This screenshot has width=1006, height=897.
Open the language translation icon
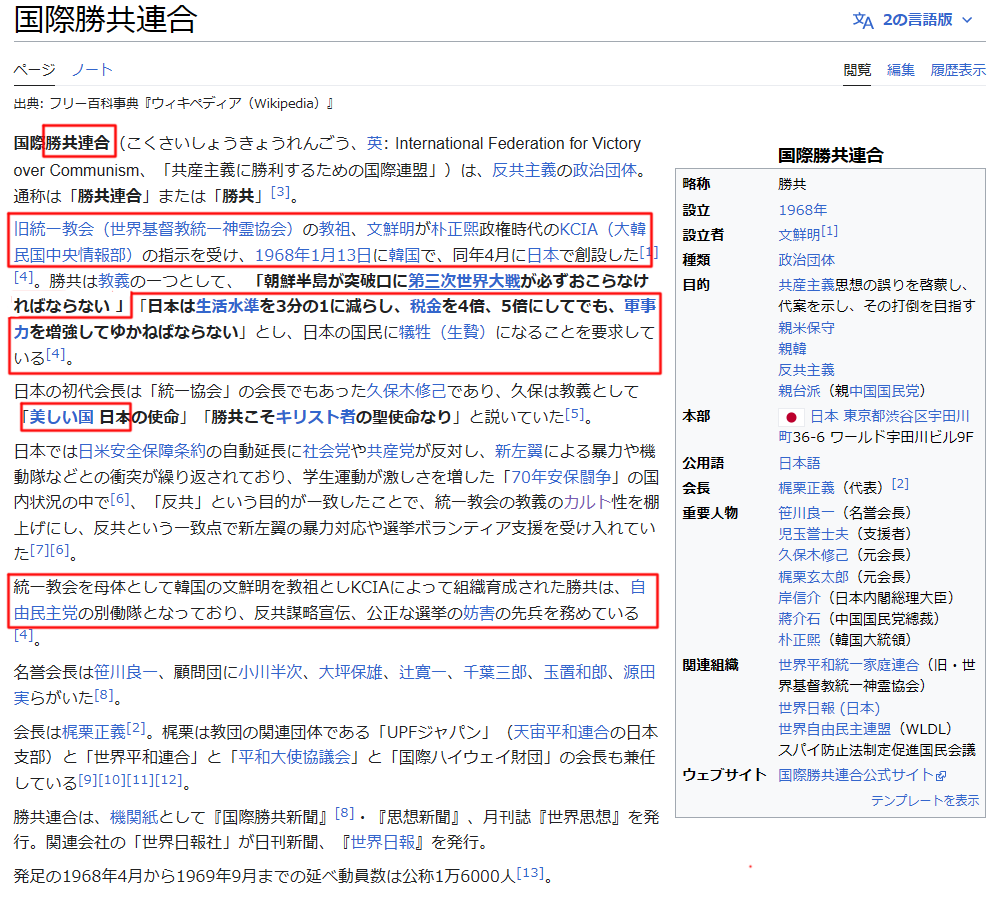coord(862,21)
